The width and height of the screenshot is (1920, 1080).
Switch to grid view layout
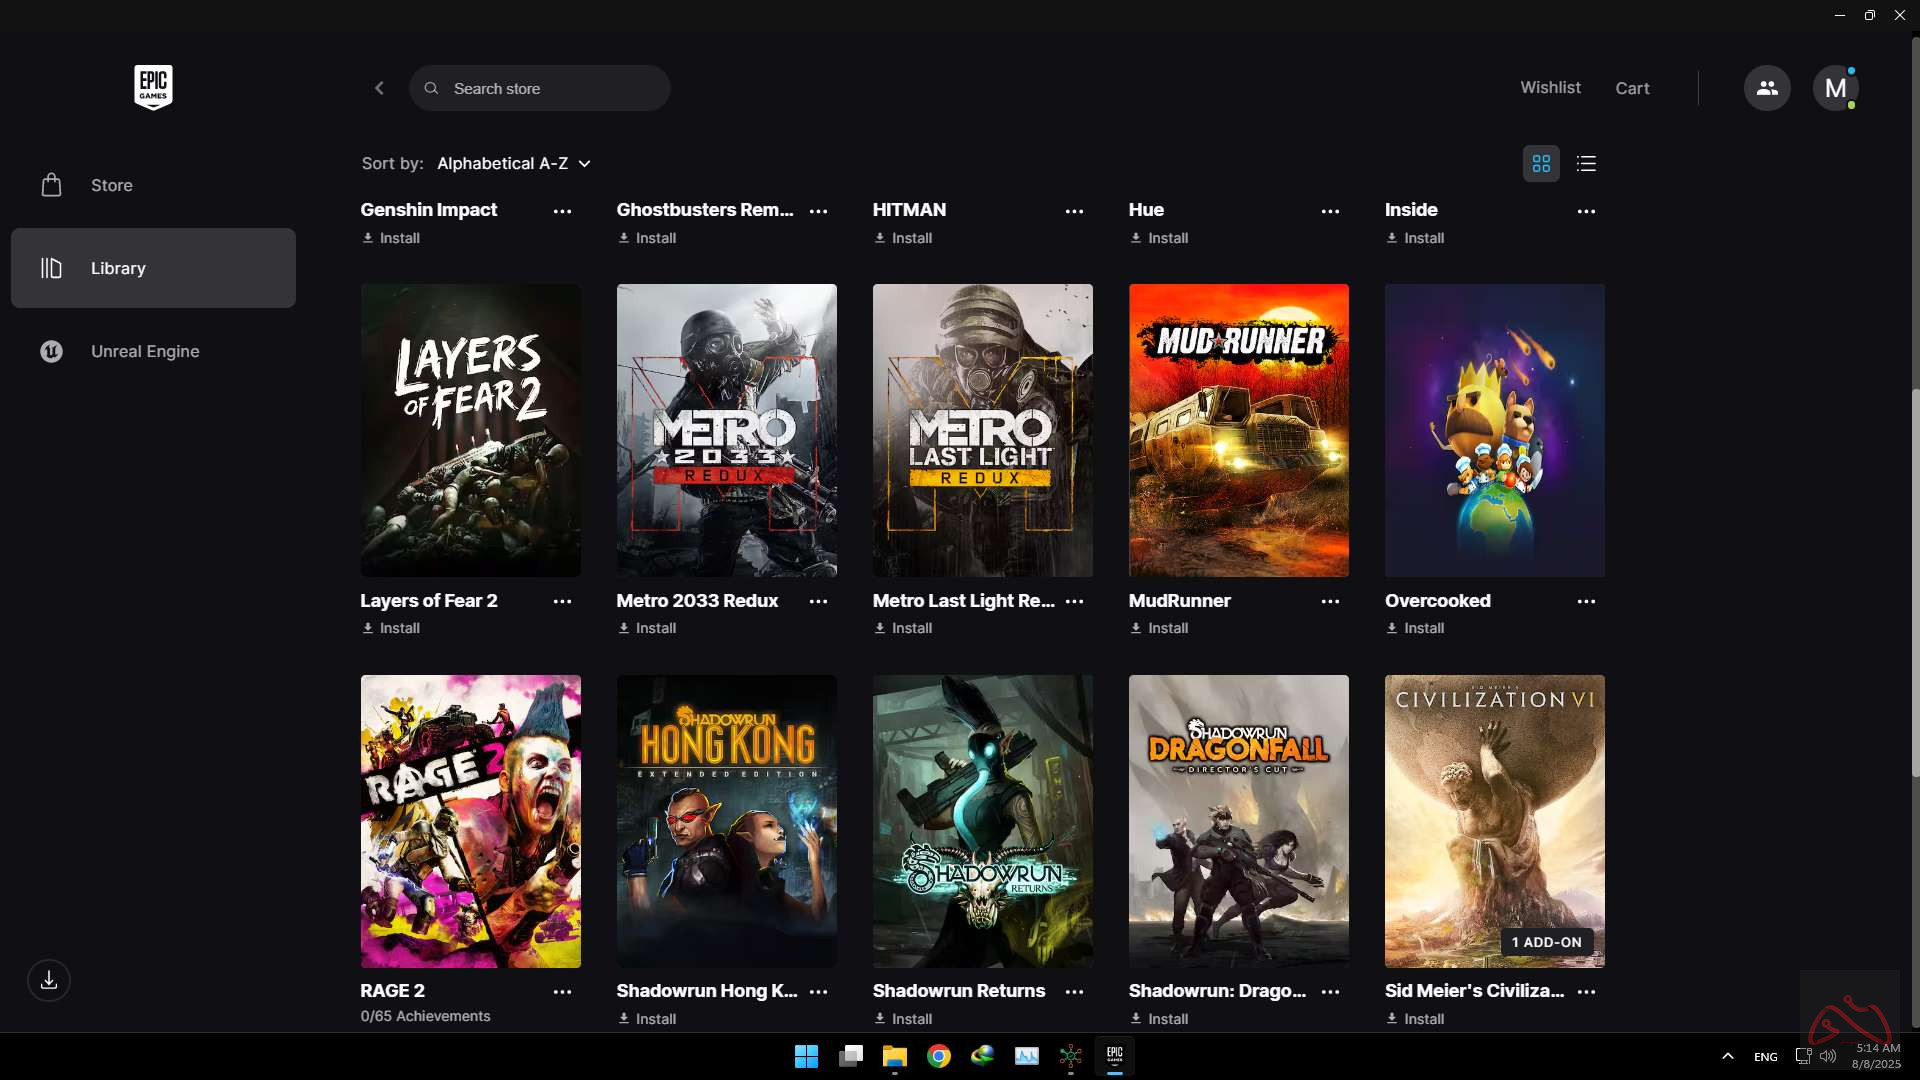tap(1541, 163)
